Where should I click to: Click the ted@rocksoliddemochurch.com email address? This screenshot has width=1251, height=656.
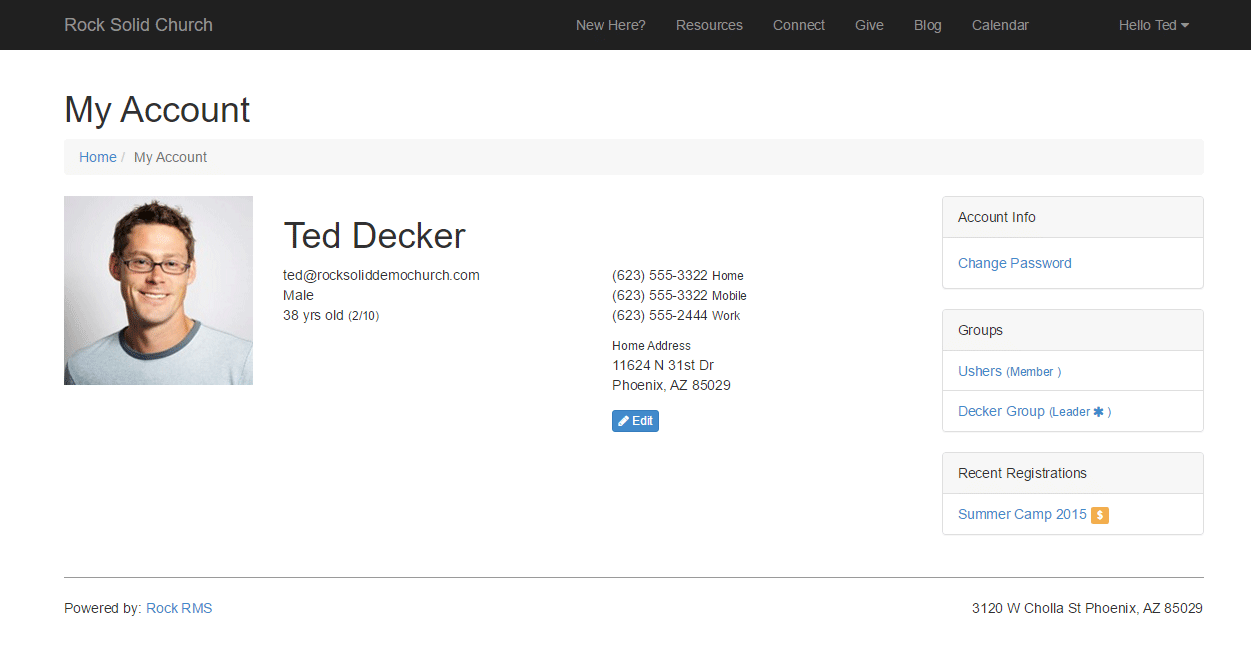point(381,275)
